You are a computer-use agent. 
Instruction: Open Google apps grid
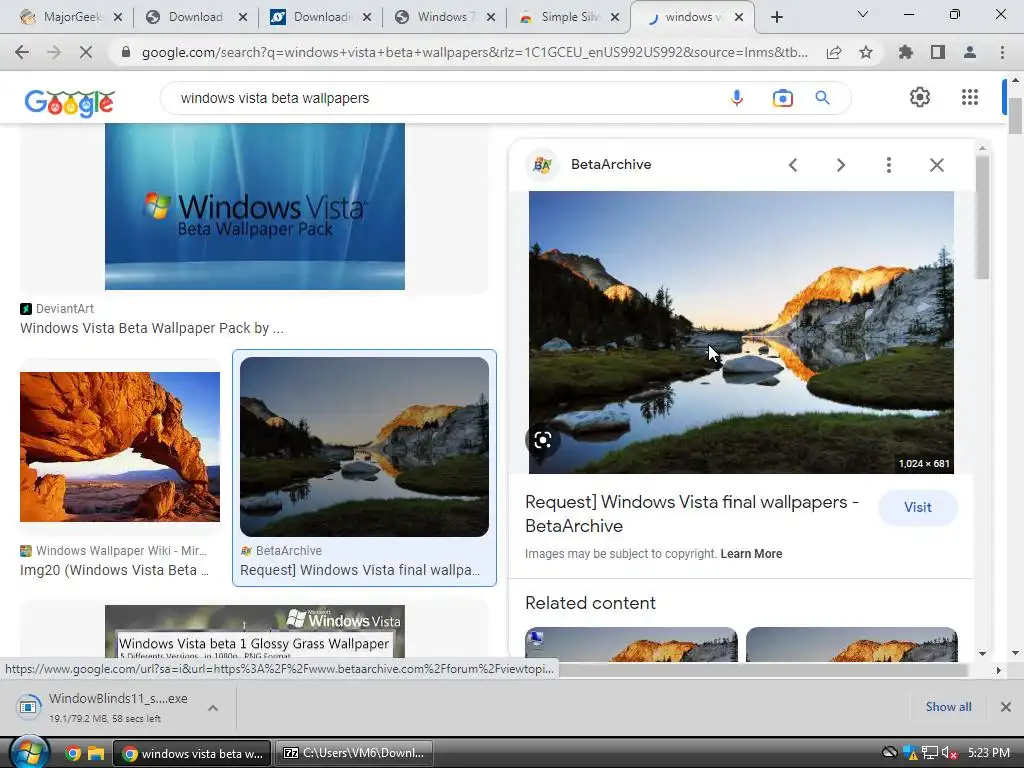coord(970,97)
